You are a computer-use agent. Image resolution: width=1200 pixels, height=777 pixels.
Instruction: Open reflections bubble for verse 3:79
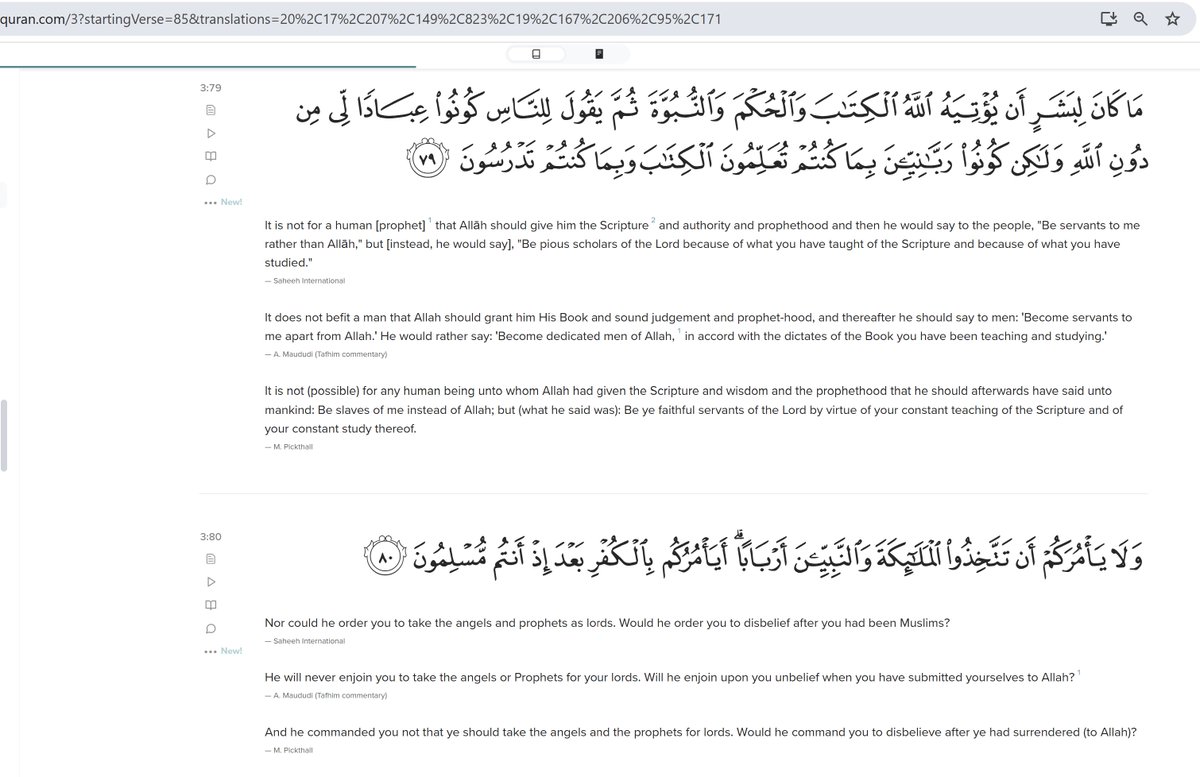pyautogui.click(x=210, y=180)
